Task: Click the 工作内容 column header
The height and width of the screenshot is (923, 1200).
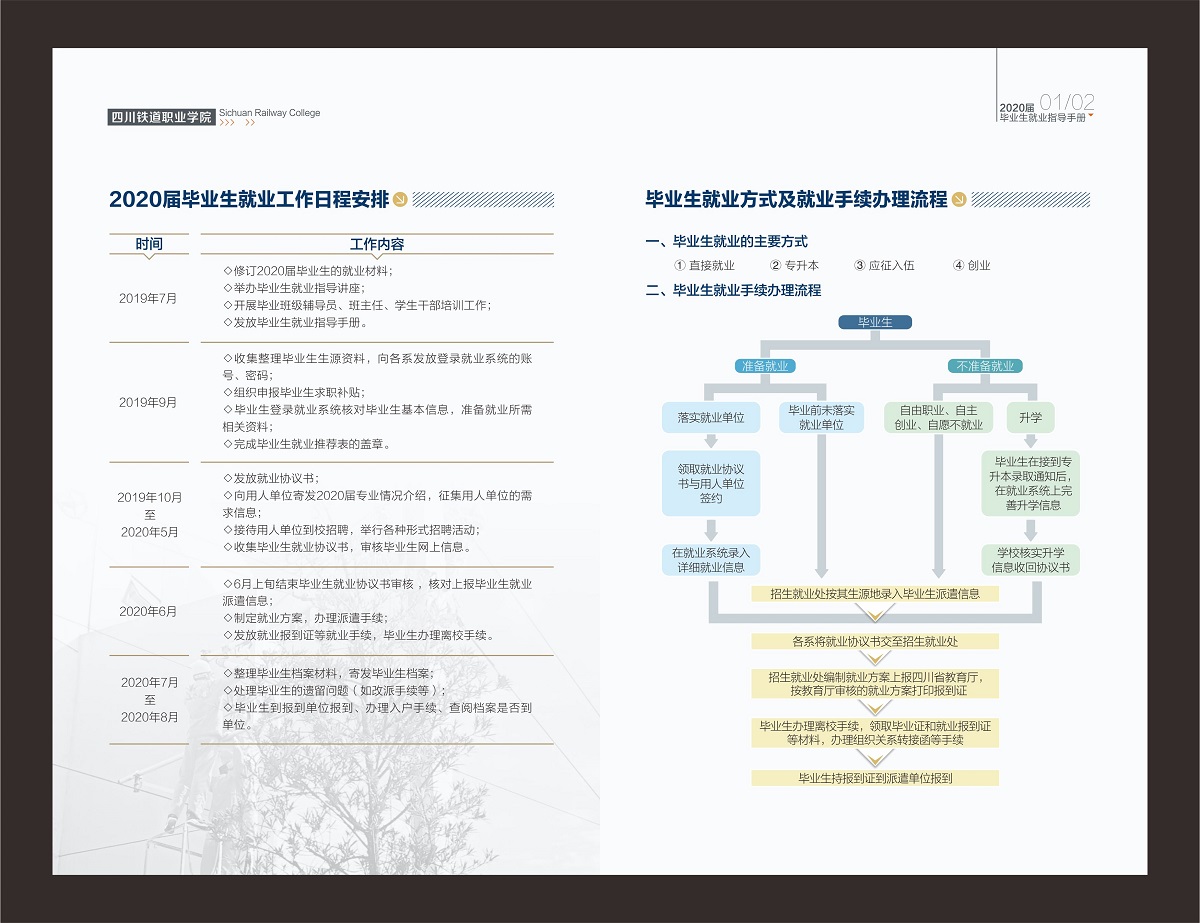Action: 377,244
